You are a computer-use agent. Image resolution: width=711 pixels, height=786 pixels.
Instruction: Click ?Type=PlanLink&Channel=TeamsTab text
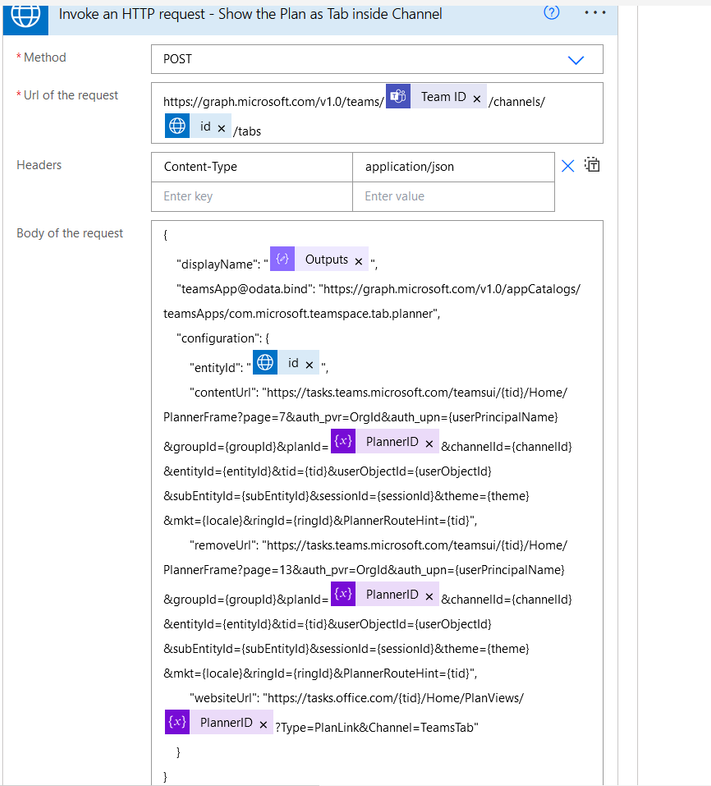tap(377, 727)
